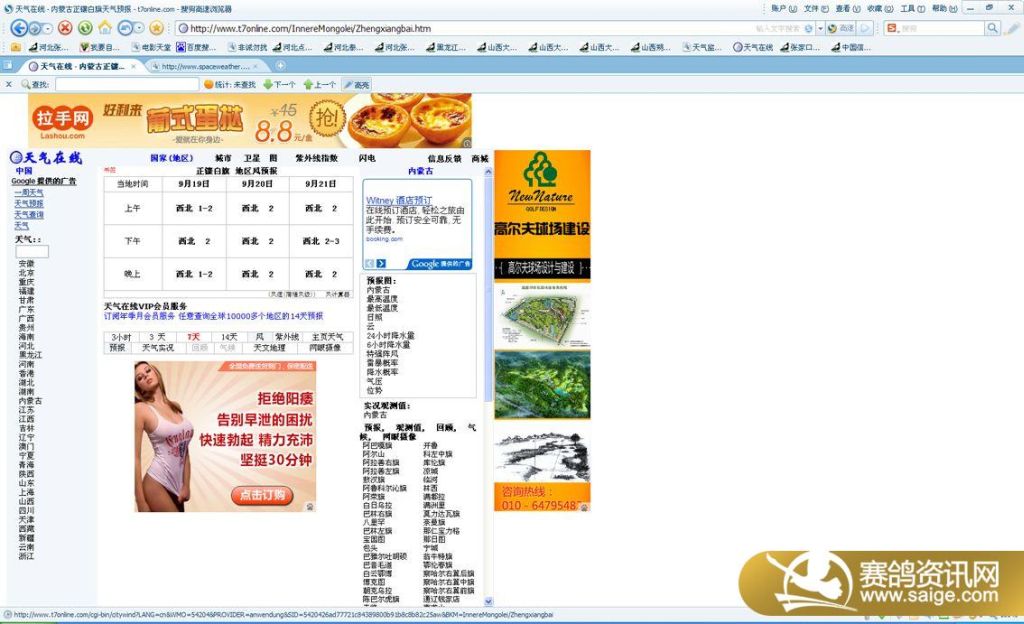Screen dimensions: 1024x624
Task: Expand the undo-close tab dropdown arrow
Action: tap(138, 28)
